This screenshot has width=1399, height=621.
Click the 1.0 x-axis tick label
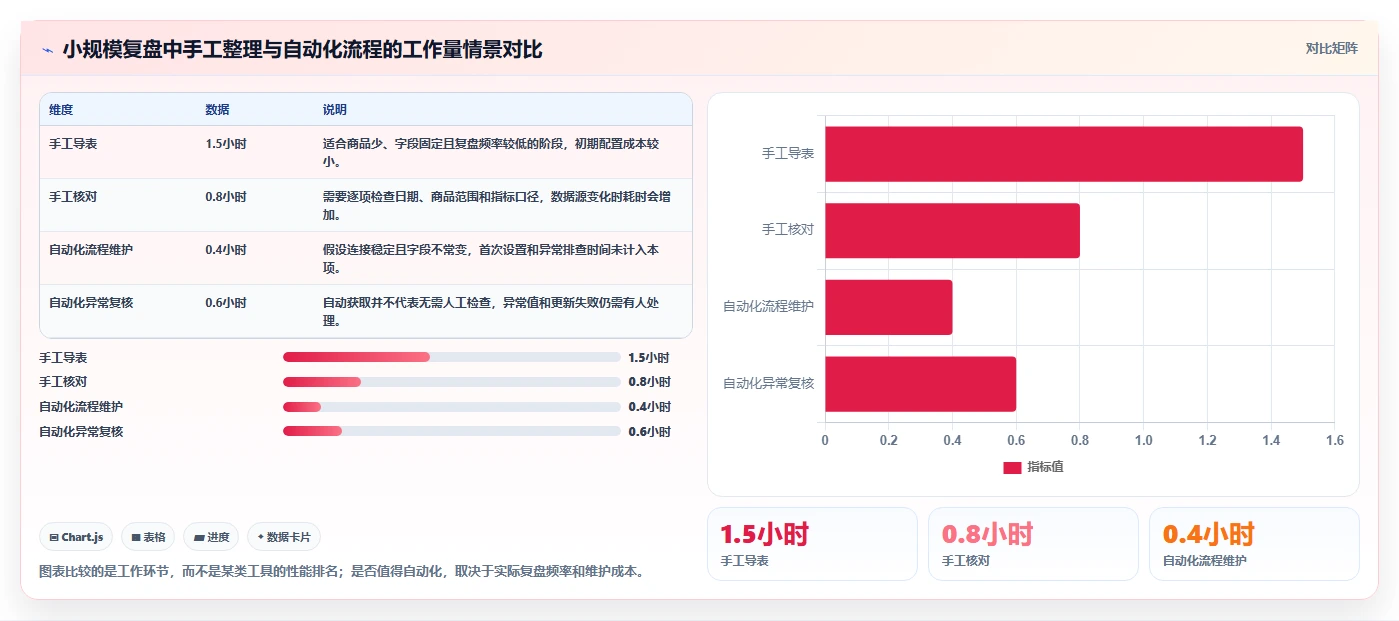1143,440
